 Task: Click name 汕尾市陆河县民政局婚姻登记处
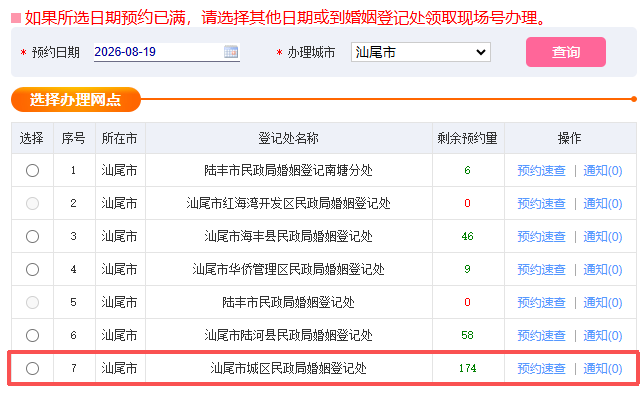click(x=288, y=336)
